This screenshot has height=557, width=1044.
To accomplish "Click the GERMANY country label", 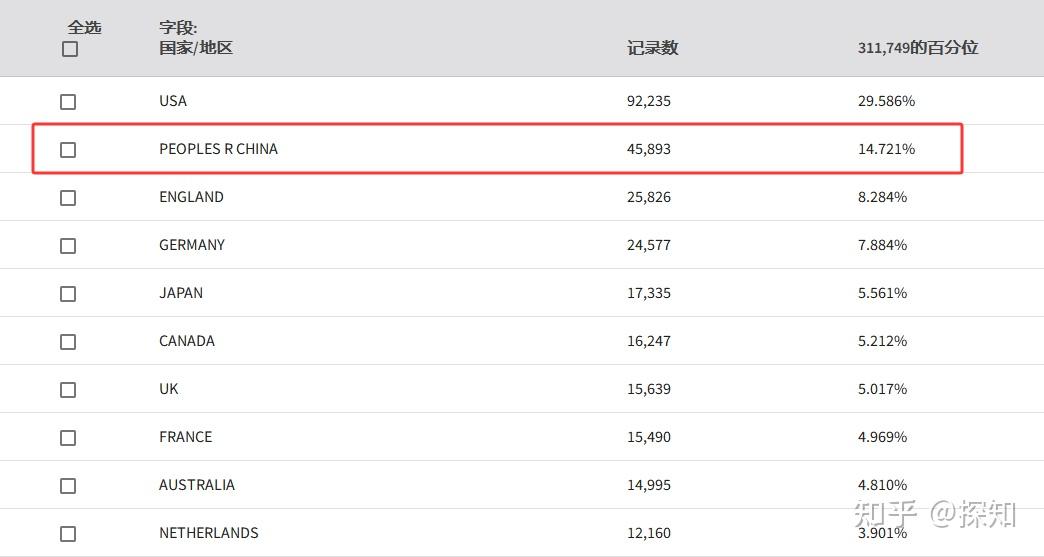I will click(192, 245).
